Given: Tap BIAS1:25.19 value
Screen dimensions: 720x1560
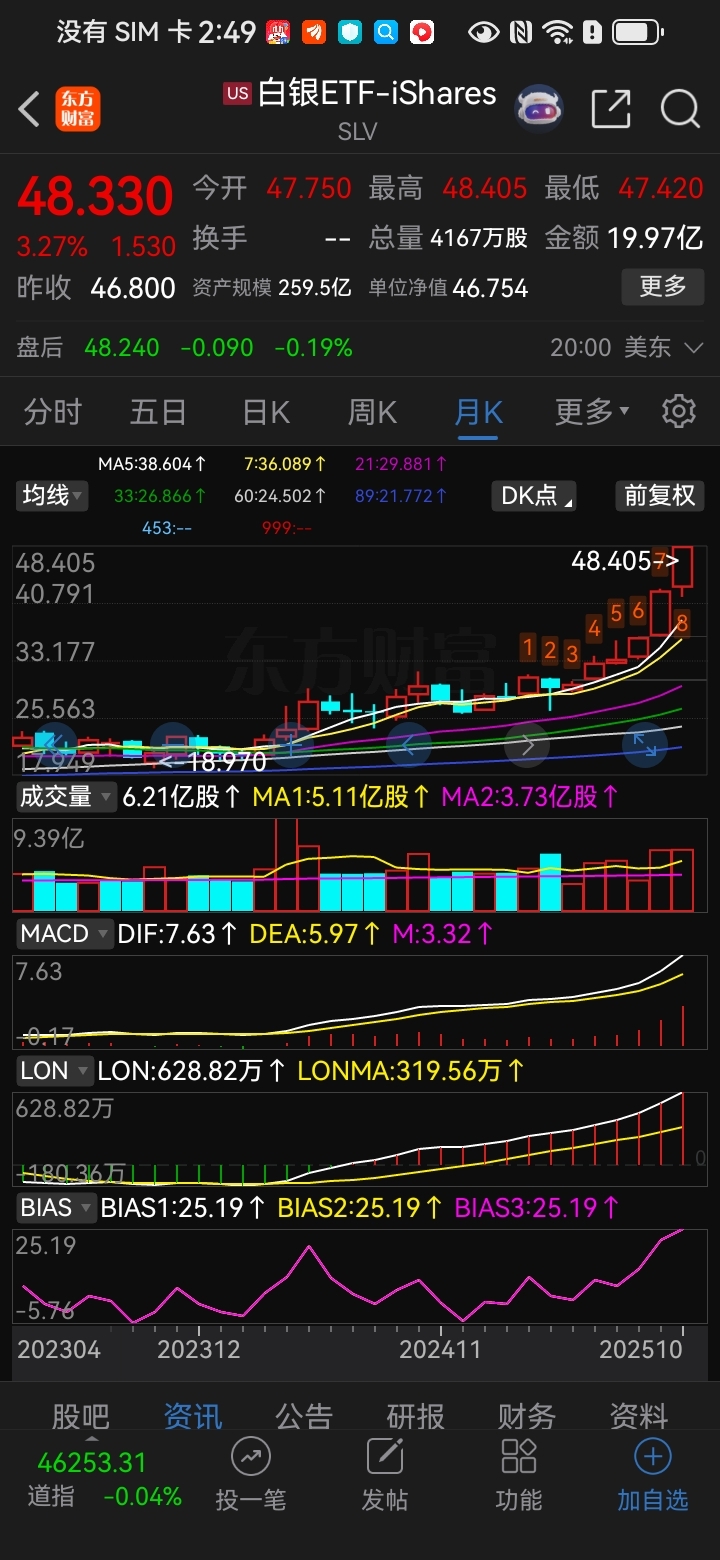Looking at the screenshot, I should tap(183, 1208).
